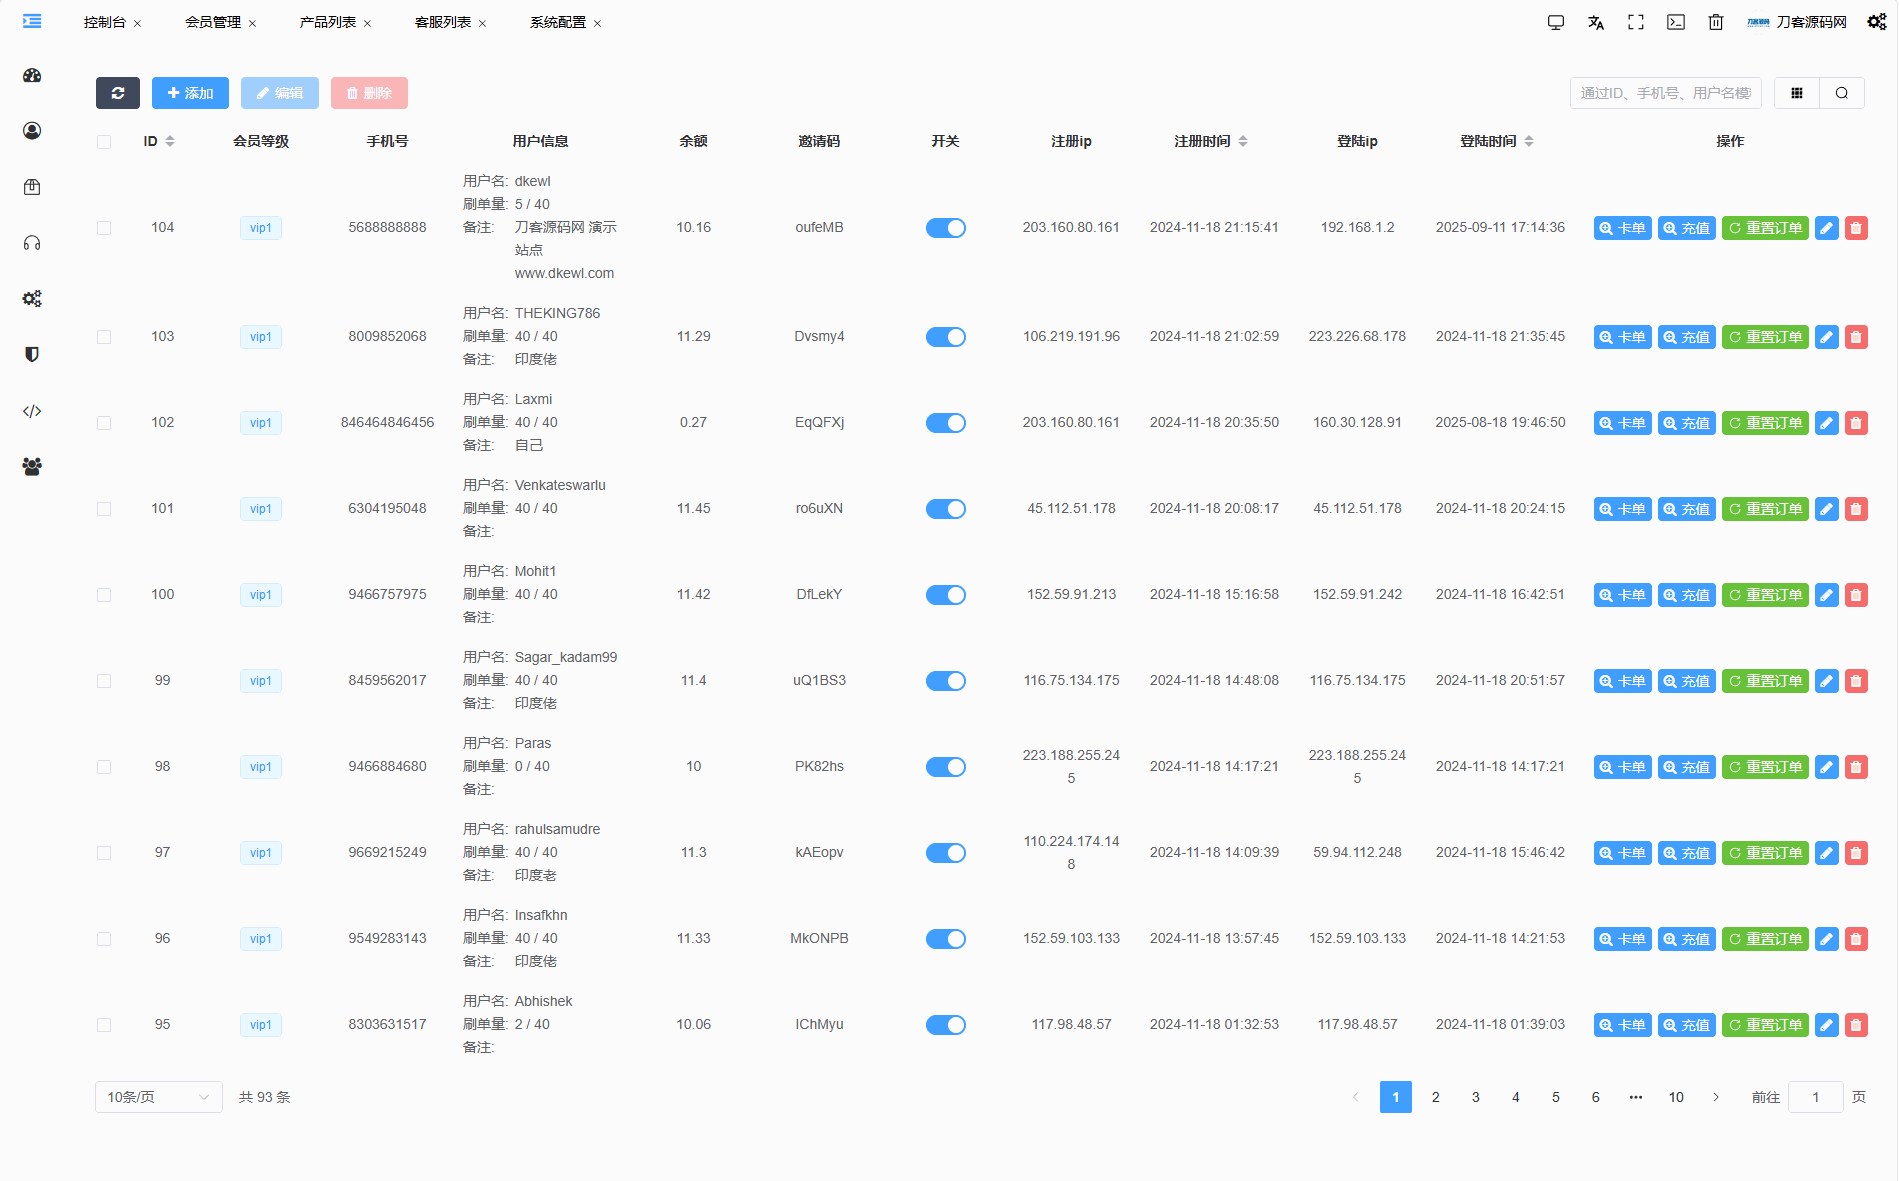
Task: Click the refresh icon button above the table
Action: point(118,93)
